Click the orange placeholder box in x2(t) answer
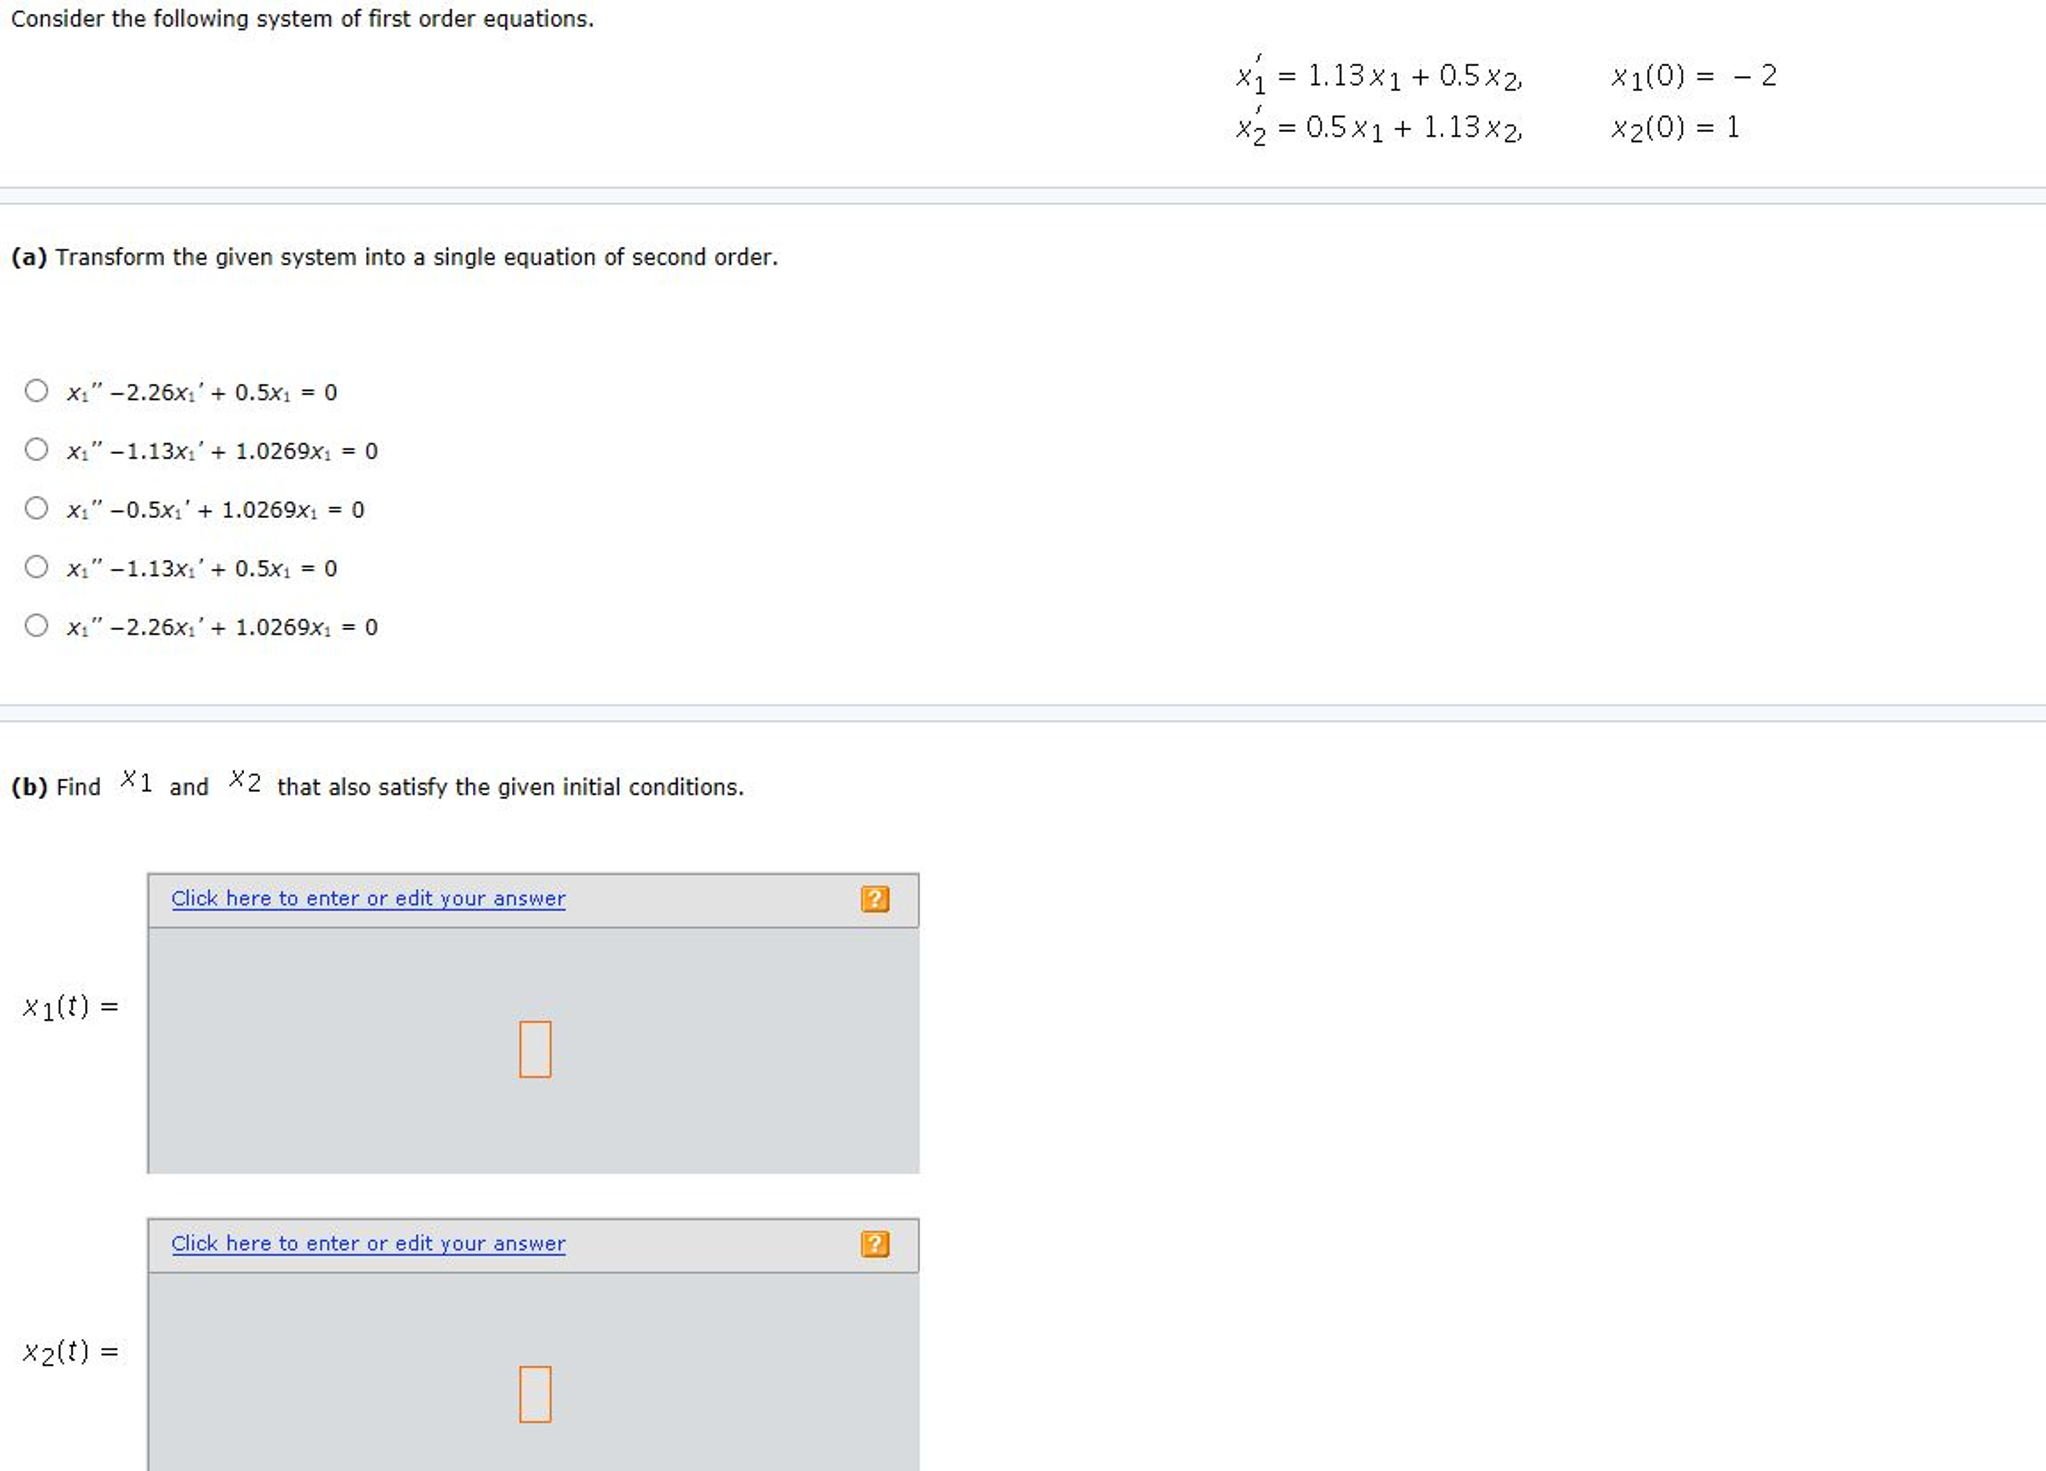The image size is (2046, 1471). [x=535, y=1394]
